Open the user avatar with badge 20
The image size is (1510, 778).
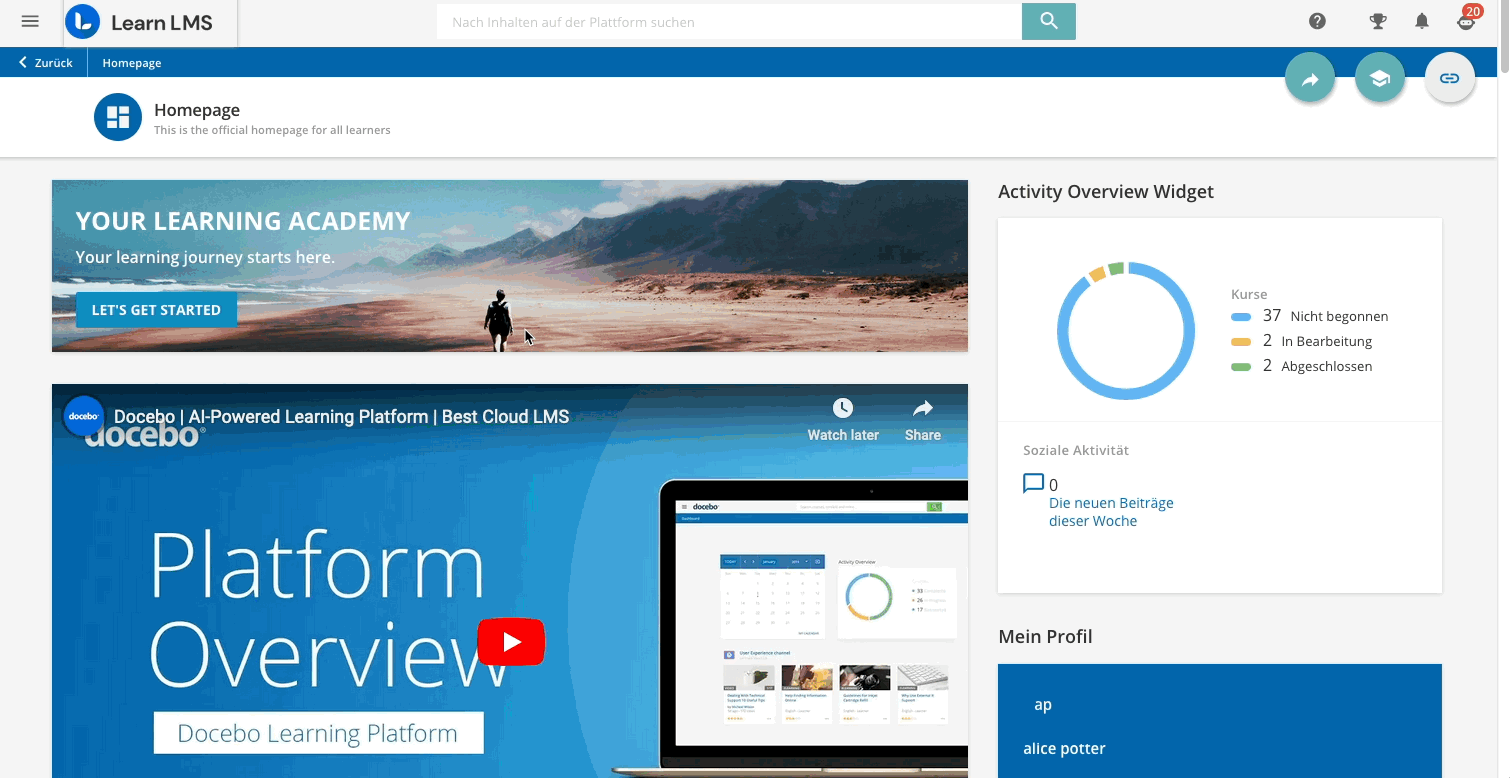[x=1466, y=20]
